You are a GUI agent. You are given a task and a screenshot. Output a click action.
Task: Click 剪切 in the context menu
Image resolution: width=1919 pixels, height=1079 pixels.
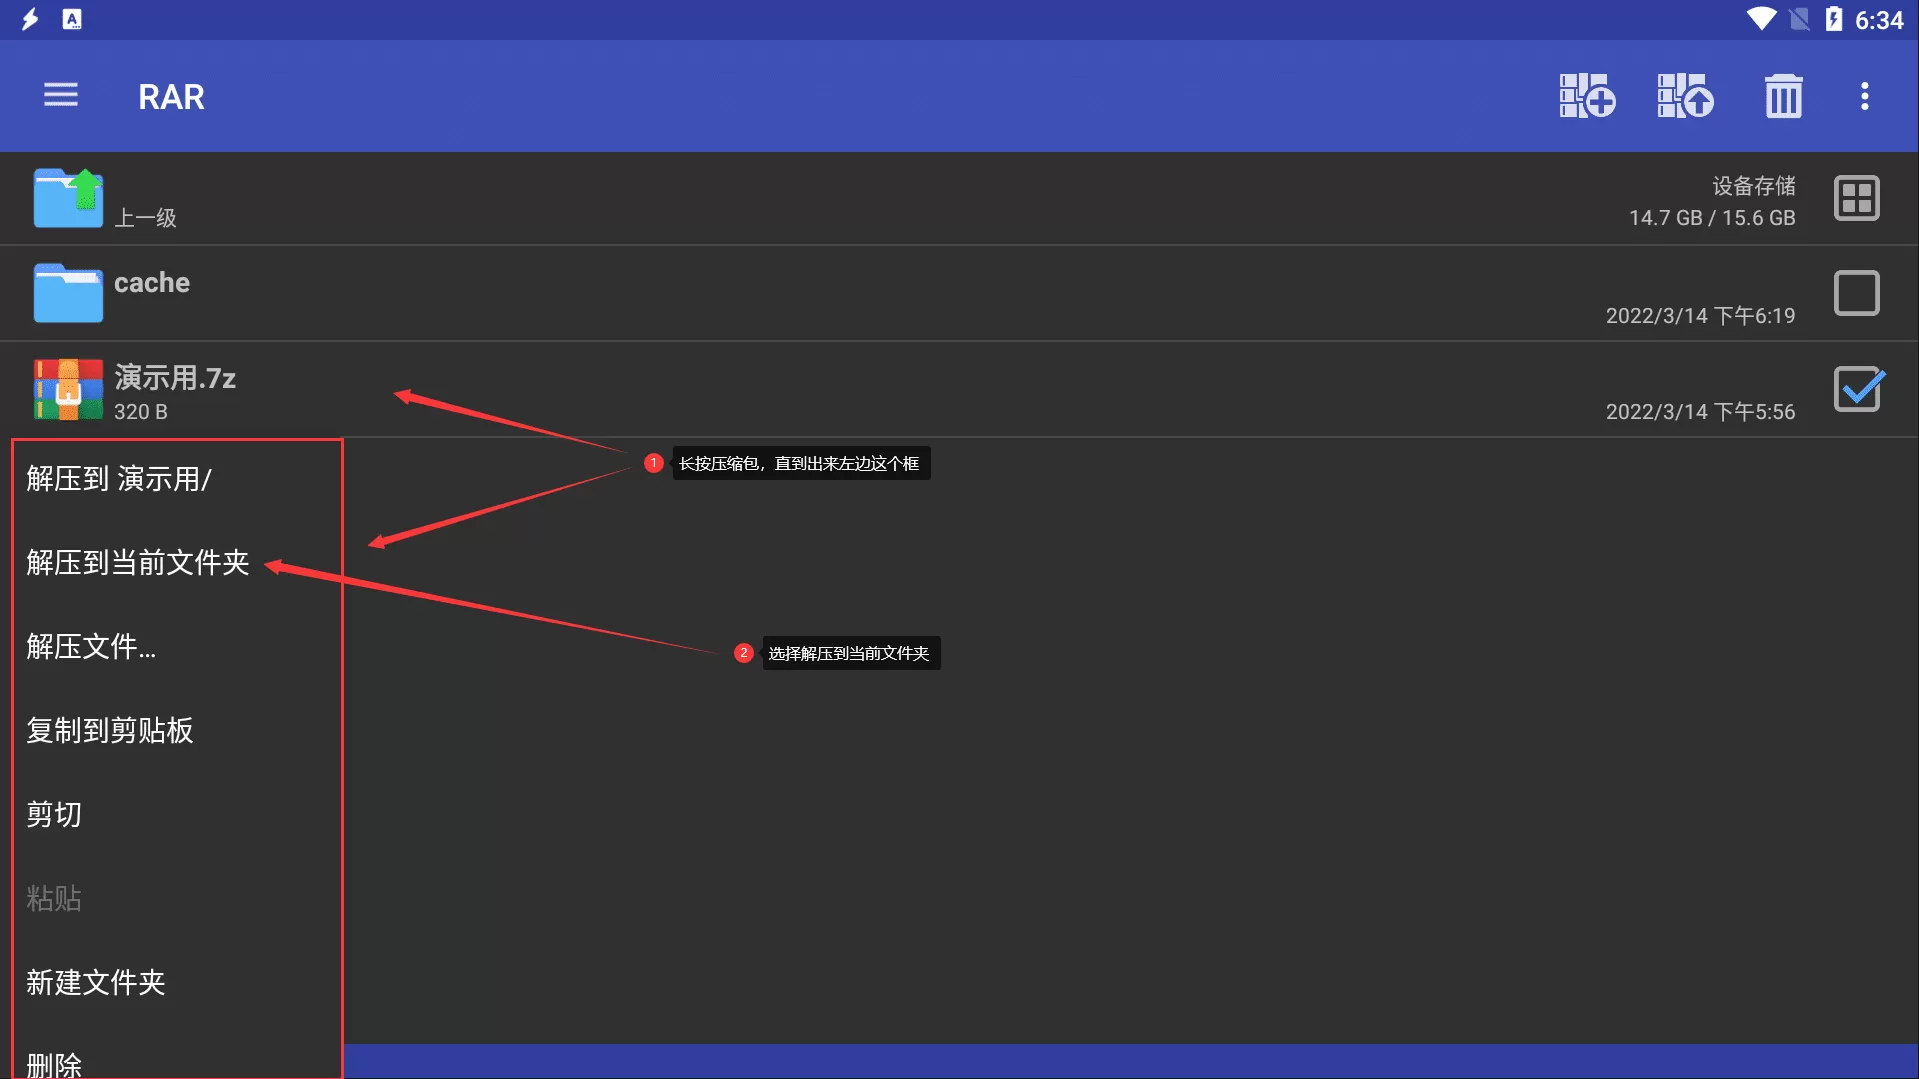tap(54, 815)
